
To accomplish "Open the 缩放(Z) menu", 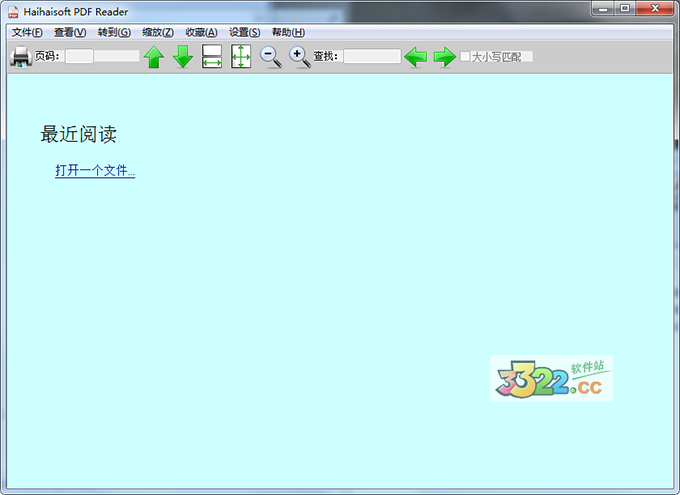I will click(x=158, y=33).
